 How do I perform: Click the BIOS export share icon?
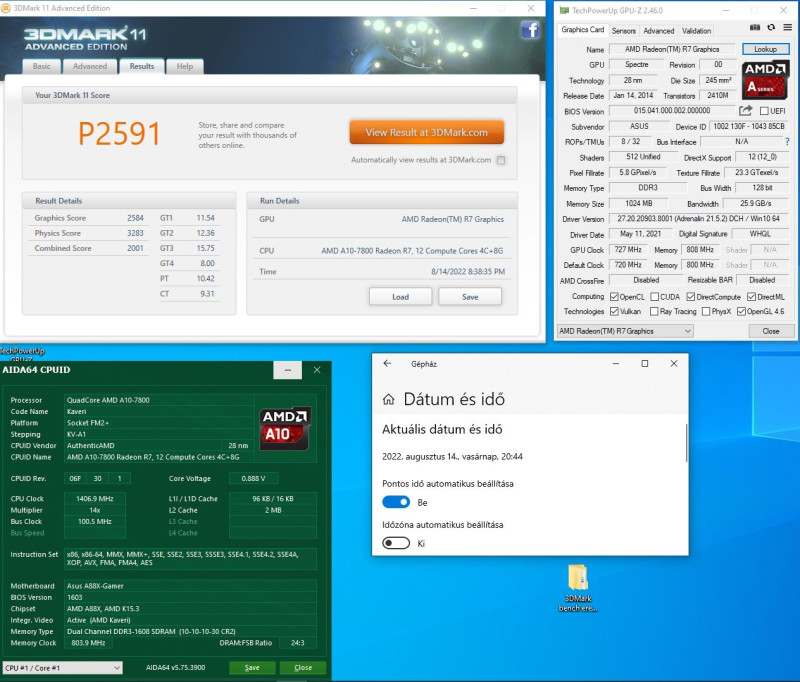pyautogui.click(x=745, y=110)
